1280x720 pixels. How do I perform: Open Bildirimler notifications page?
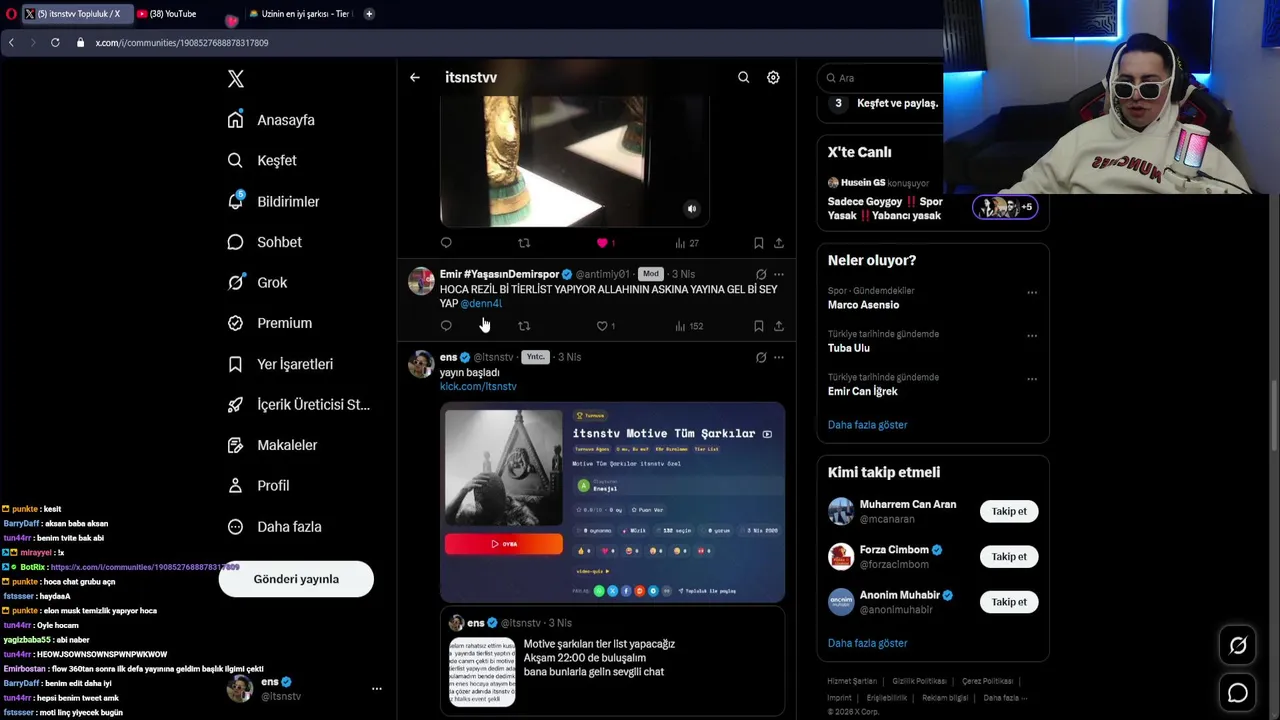[x=273, y=201]
